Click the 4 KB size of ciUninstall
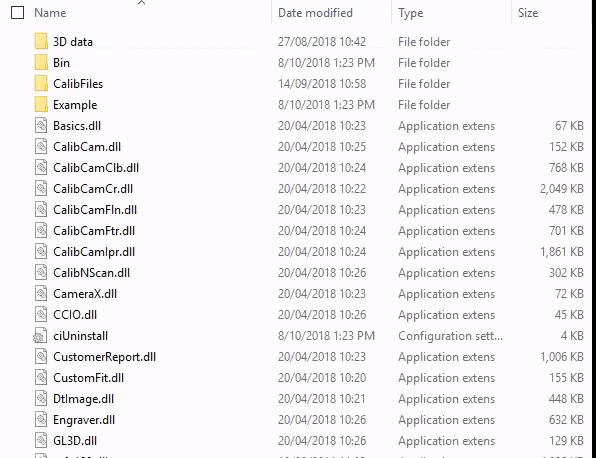This screenshot has width=596, height=458. click(x=572, y=336)
